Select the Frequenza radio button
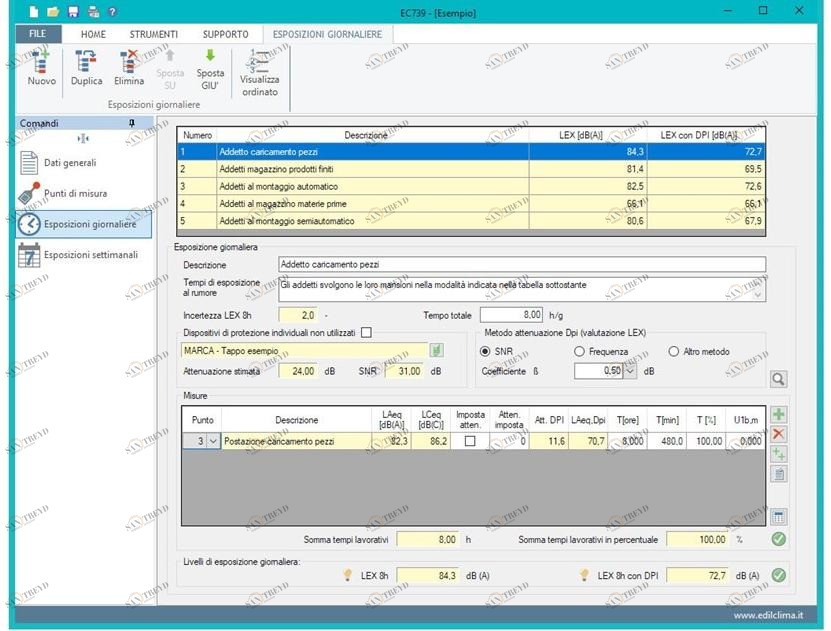 [x=580, y=351]
